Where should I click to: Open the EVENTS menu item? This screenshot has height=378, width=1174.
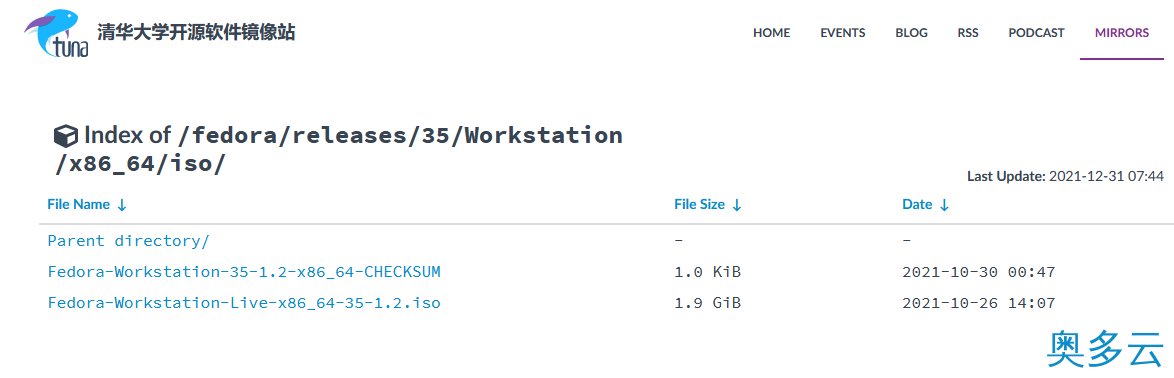[x=842, y=33]
